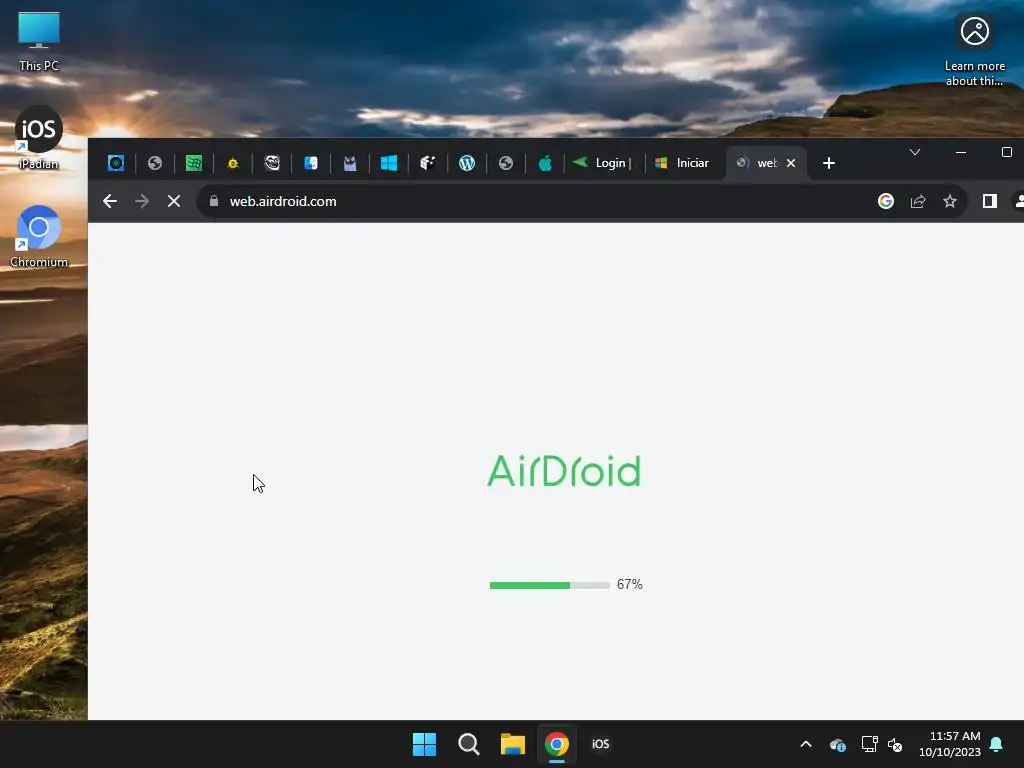Open the Windows Start menu
The height and width of the screenshot is (768, 1024).
tap(424, 744)
